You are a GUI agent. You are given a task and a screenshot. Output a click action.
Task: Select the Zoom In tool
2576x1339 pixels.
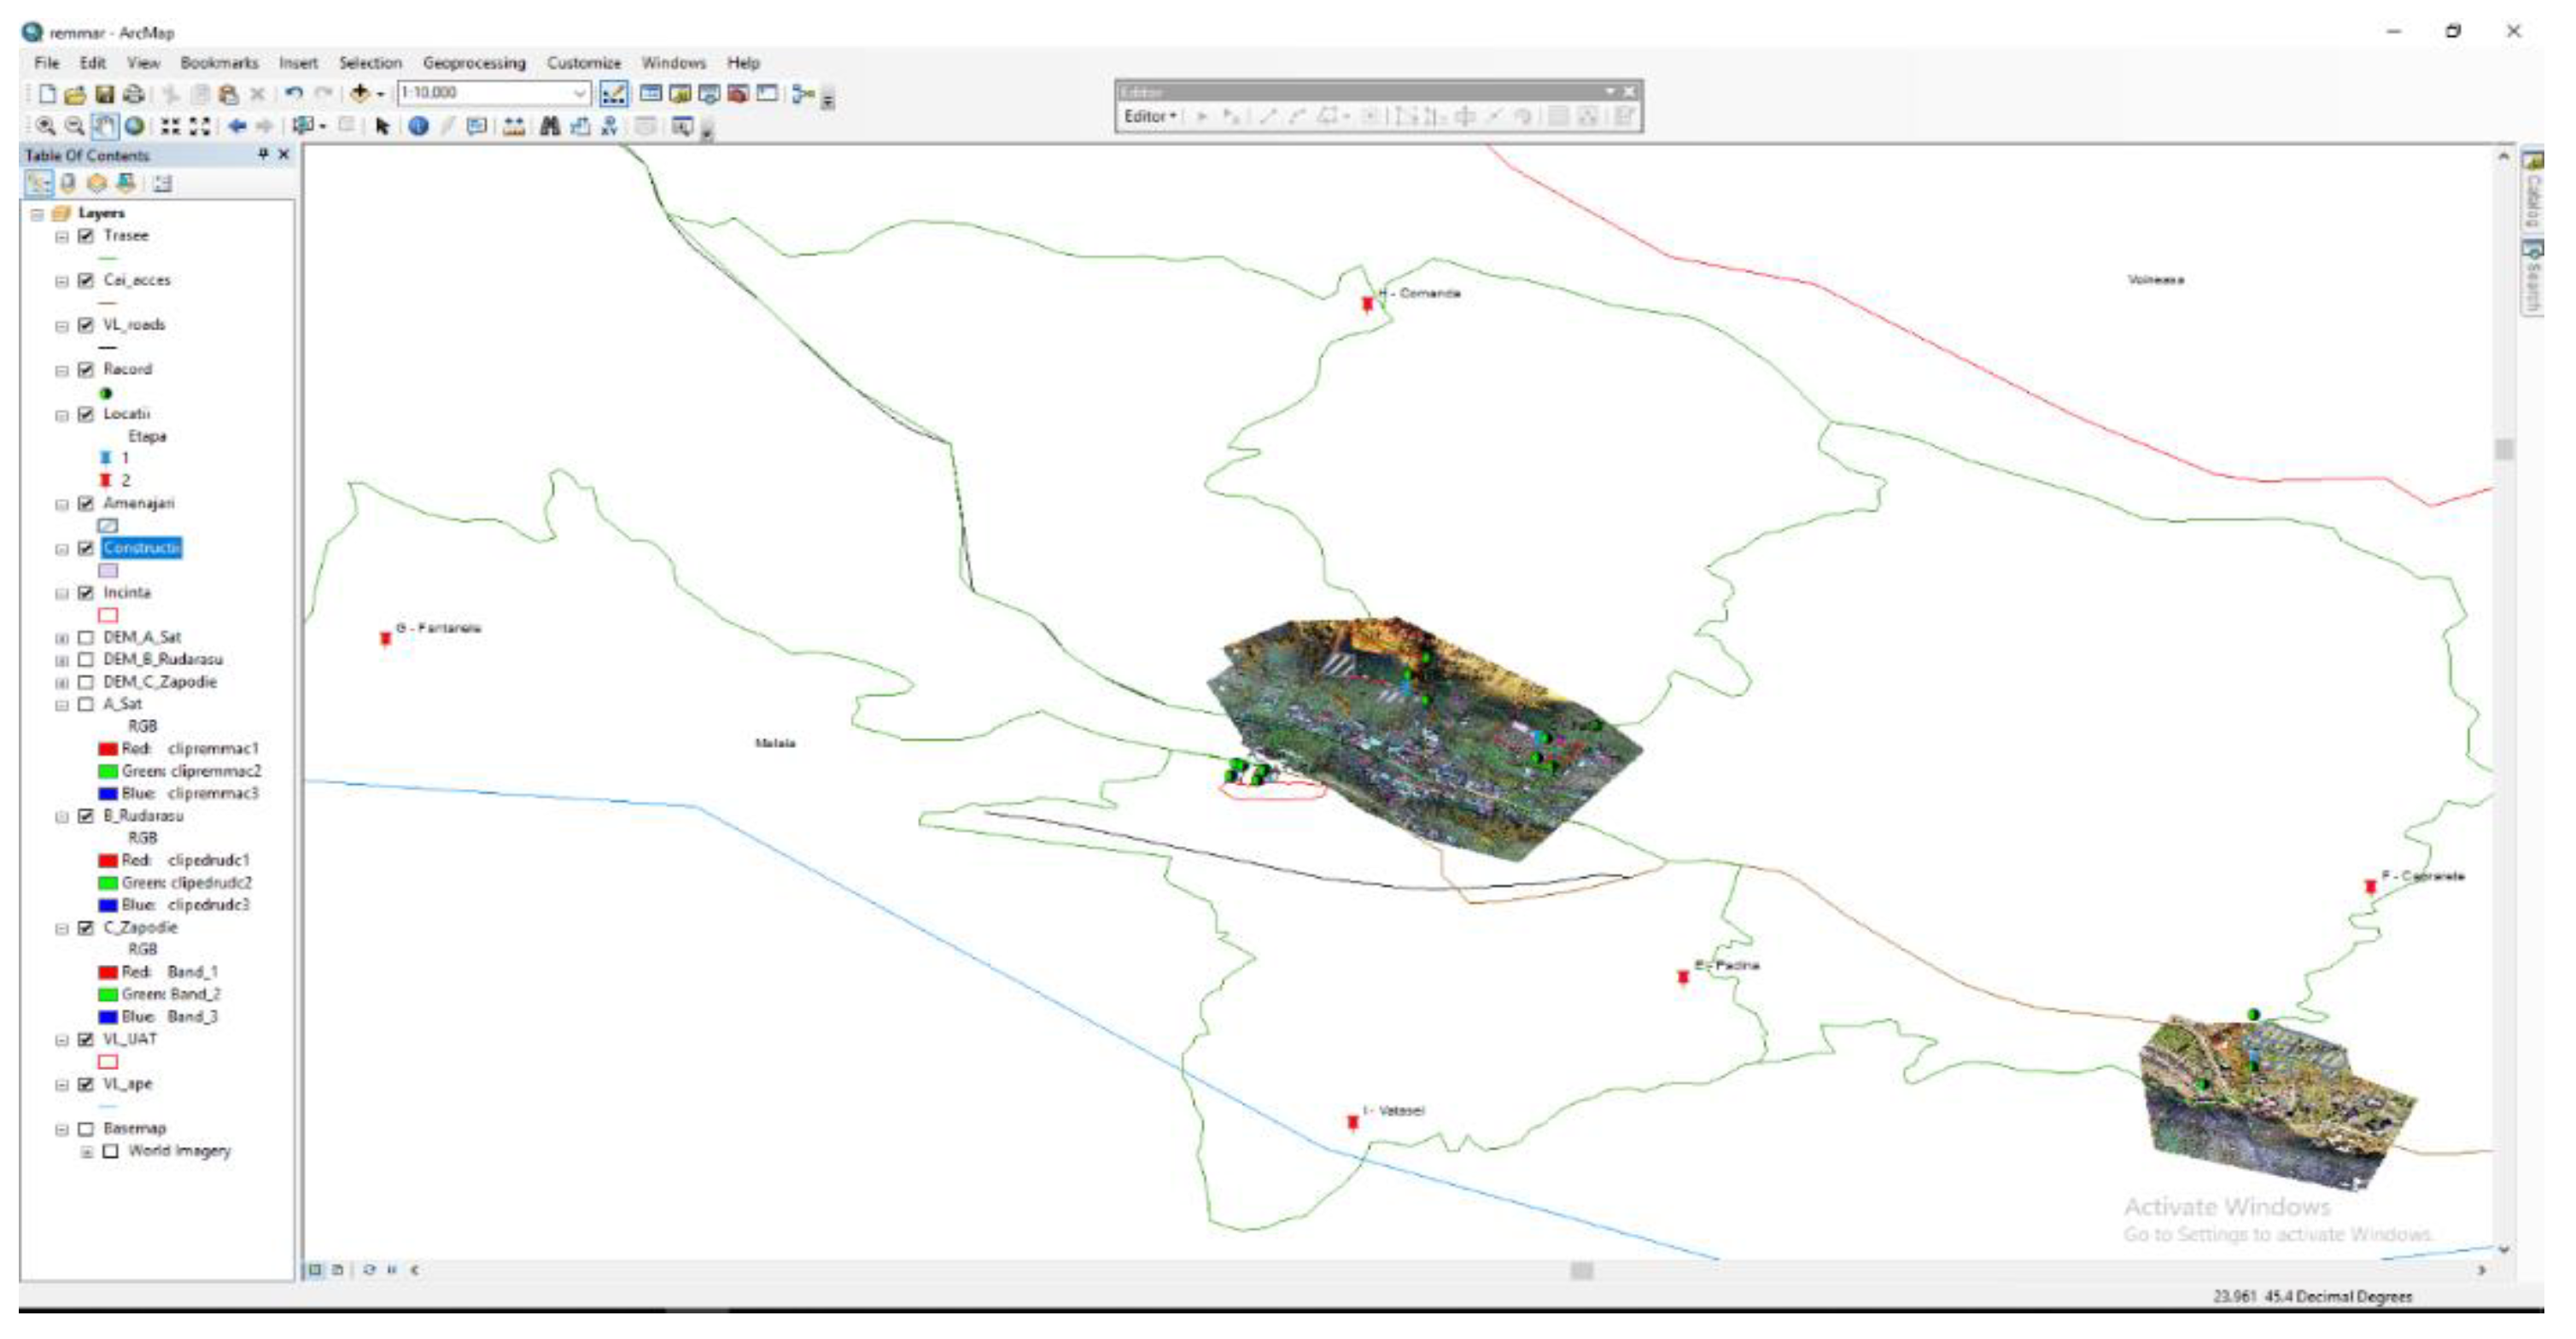coord(46,126)
